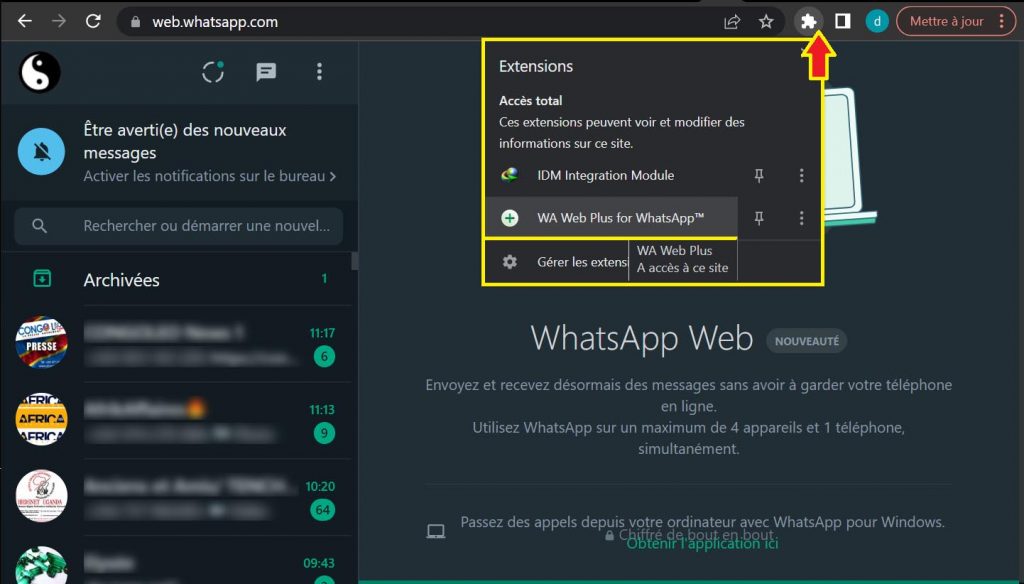Image resolution: width=1024 pixels, height=584 pixels.
Task: Click the green plus WA Web Plus icon
Action: click(x=509, y=218)
